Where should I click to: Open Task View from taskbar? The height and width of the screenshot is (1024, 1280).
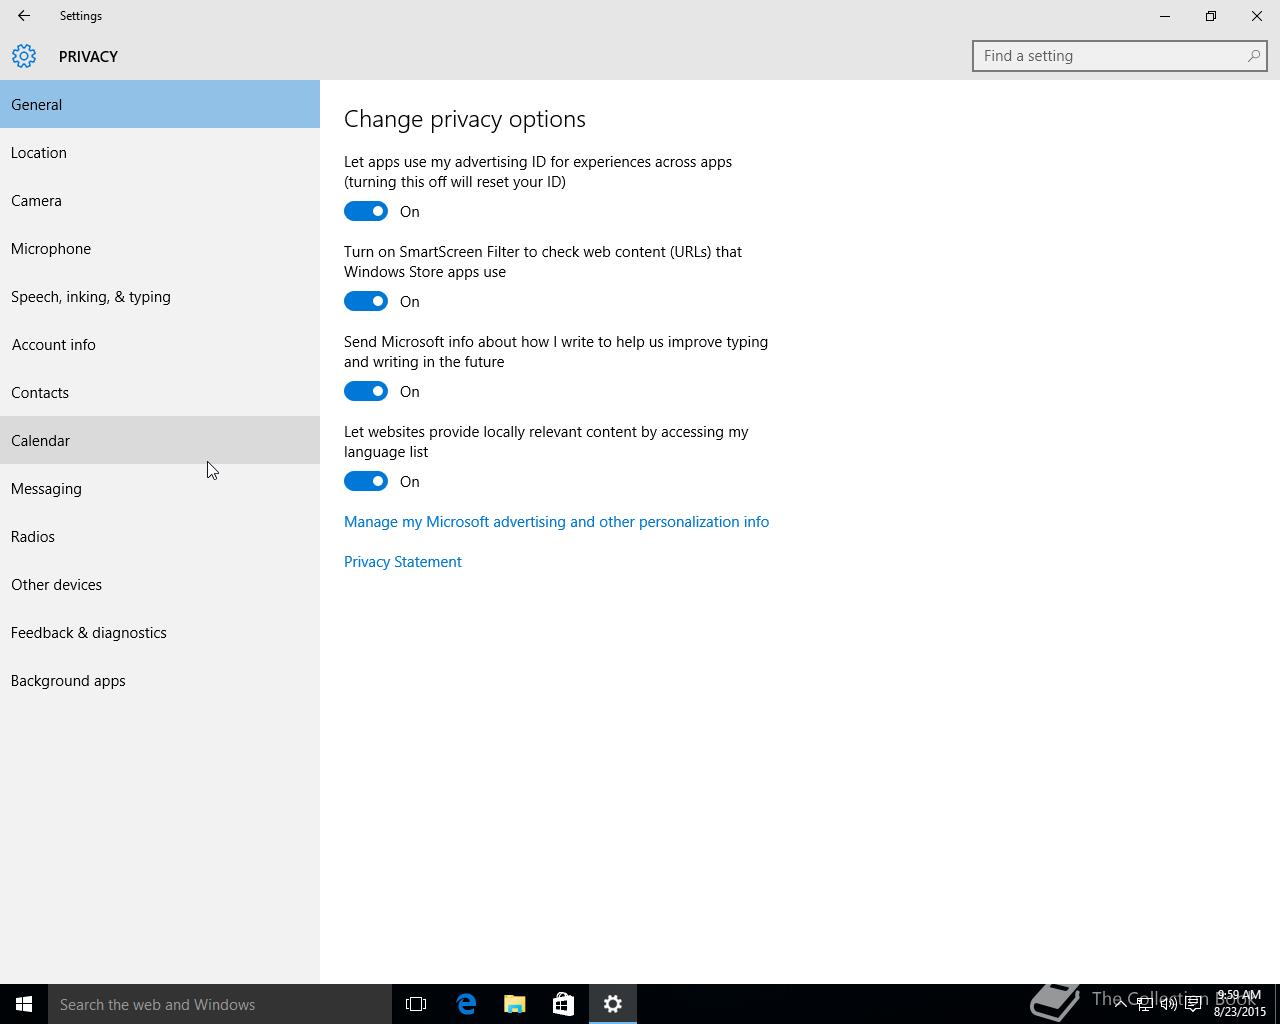click(416, 1004)
